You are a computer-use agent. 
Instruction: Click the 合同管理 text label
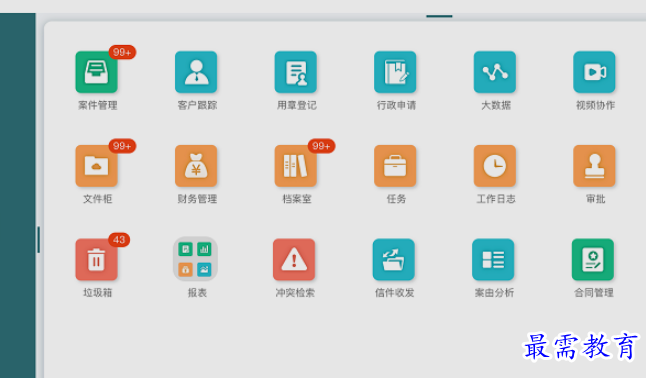pos(594,293)
